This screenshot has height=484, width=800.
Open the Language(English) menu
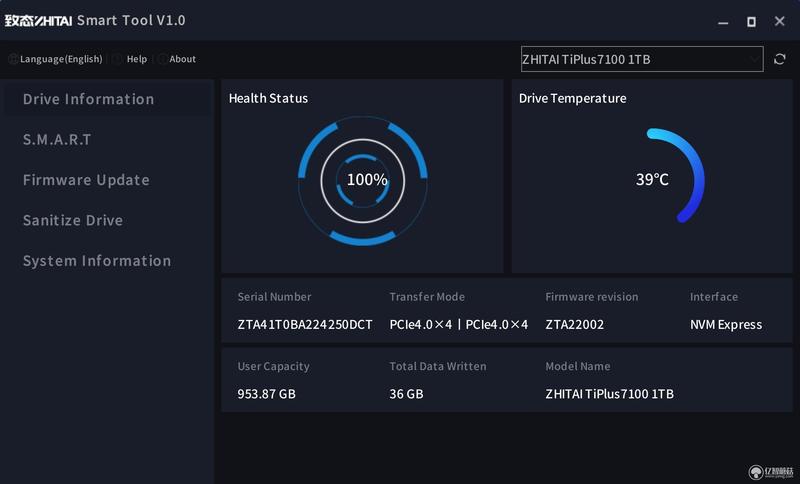point(61,59)
